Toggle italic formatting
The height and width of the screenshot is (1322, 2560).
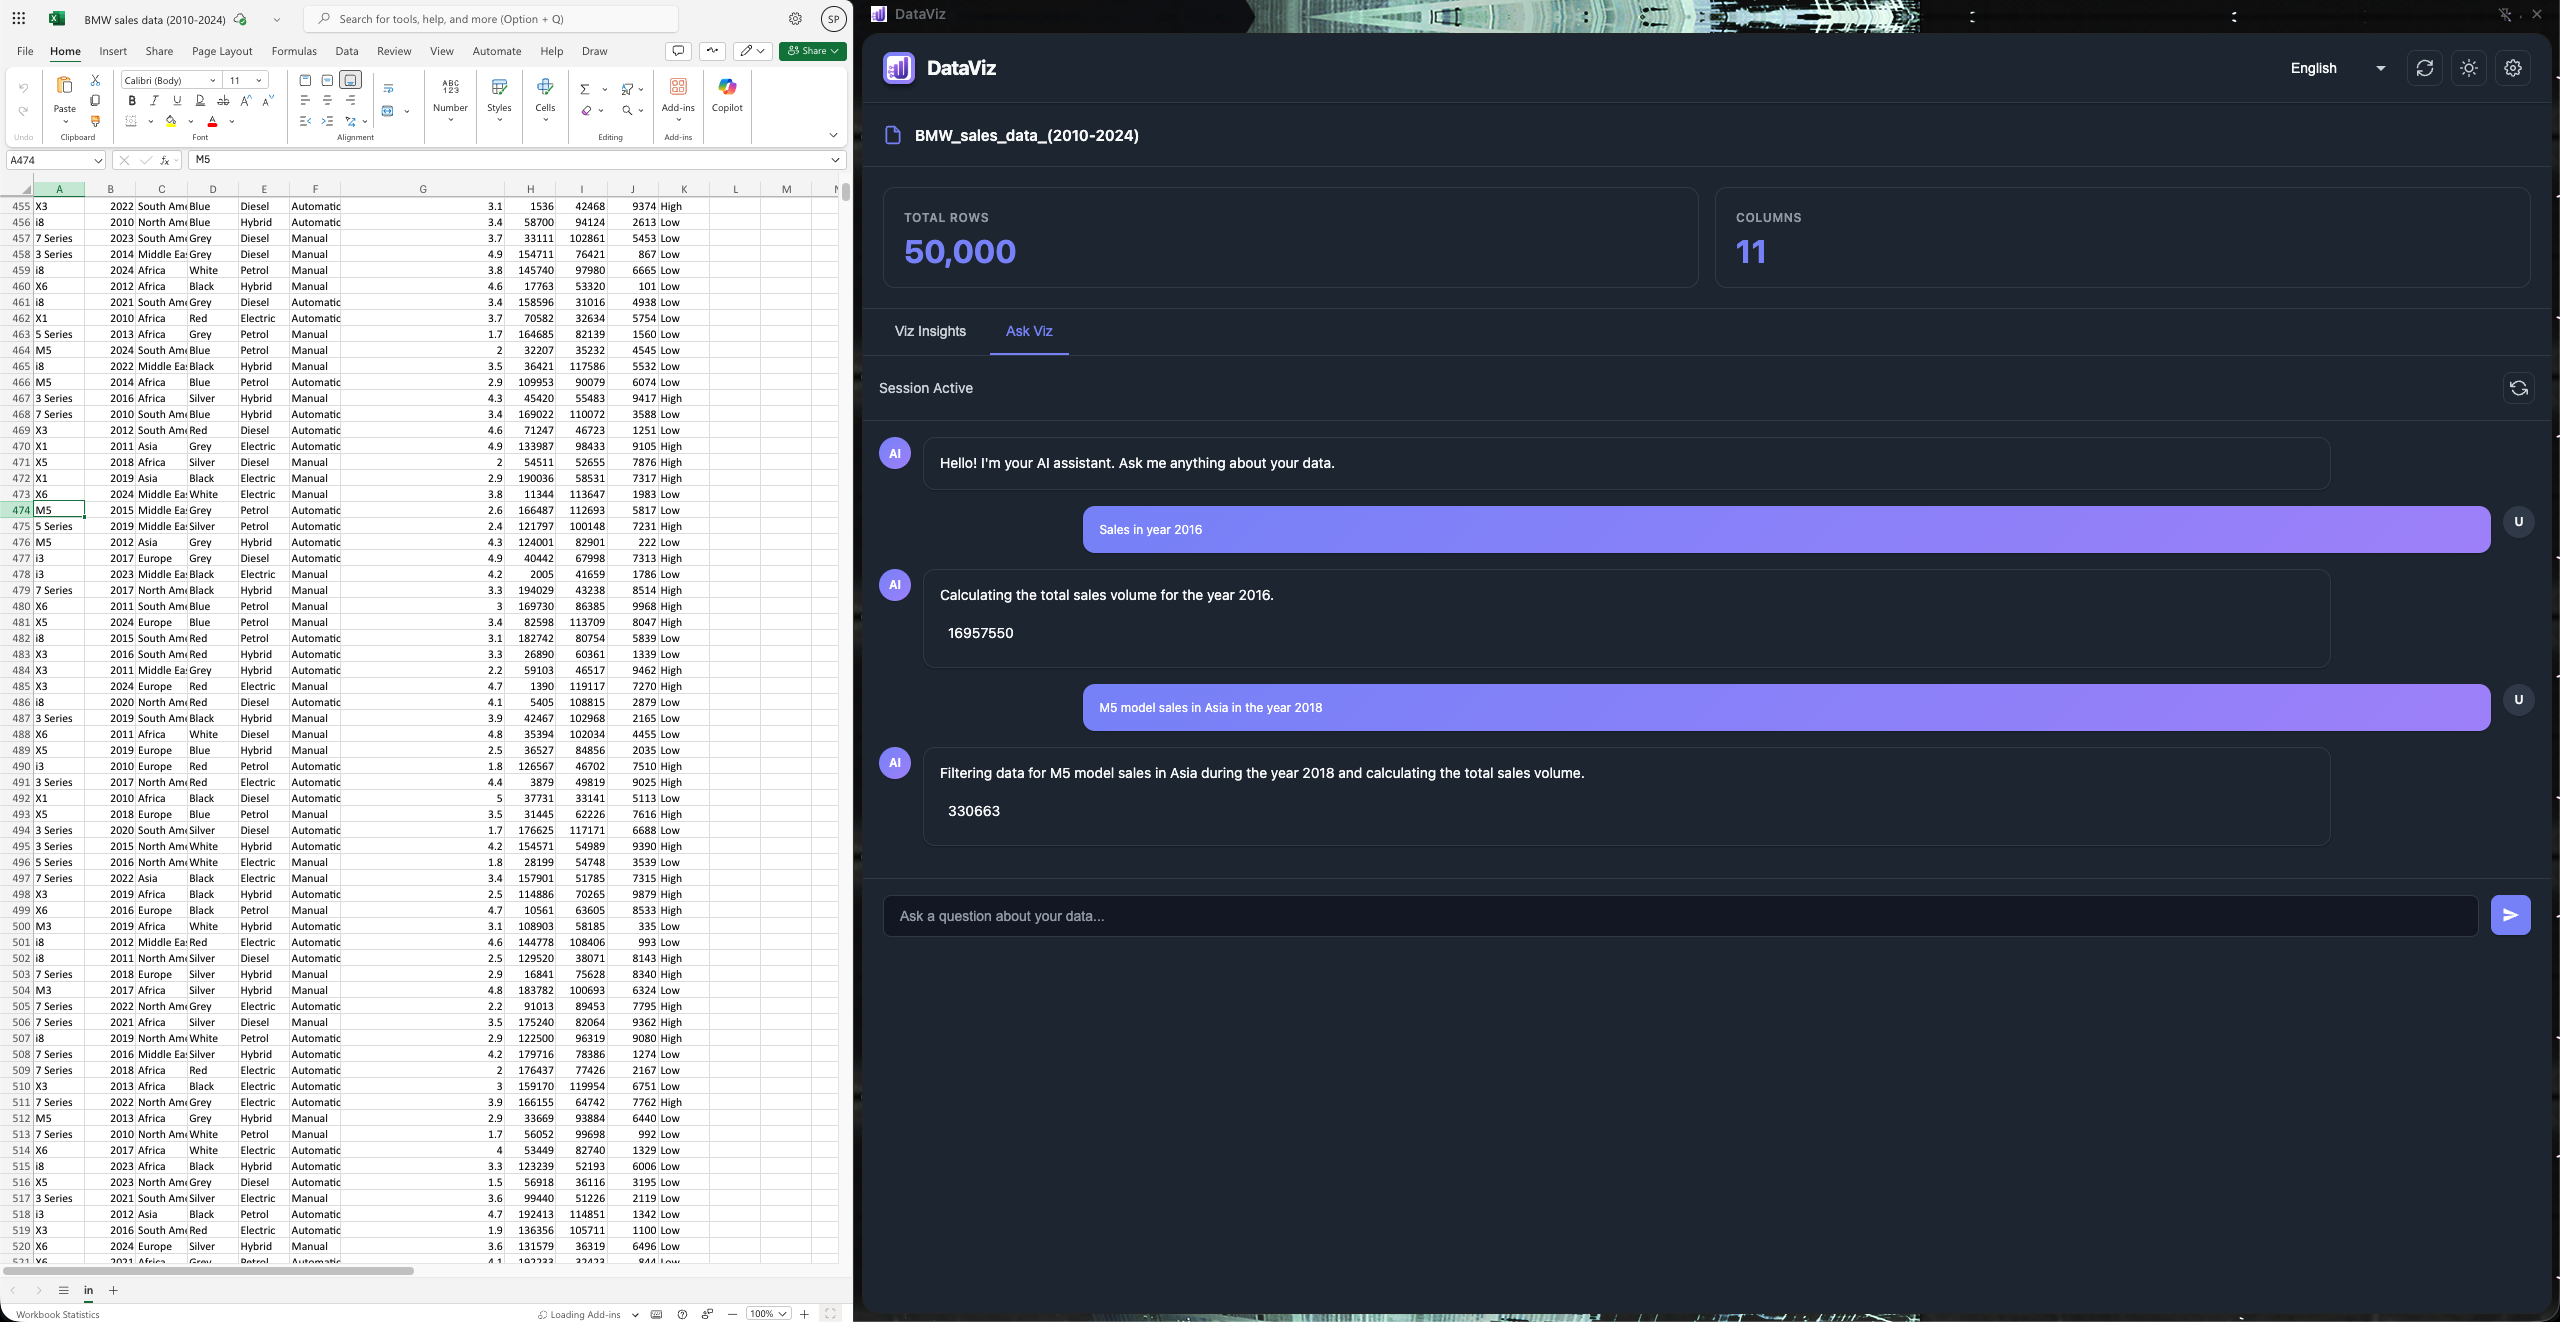pyautogui.click(x=154, y=100)
